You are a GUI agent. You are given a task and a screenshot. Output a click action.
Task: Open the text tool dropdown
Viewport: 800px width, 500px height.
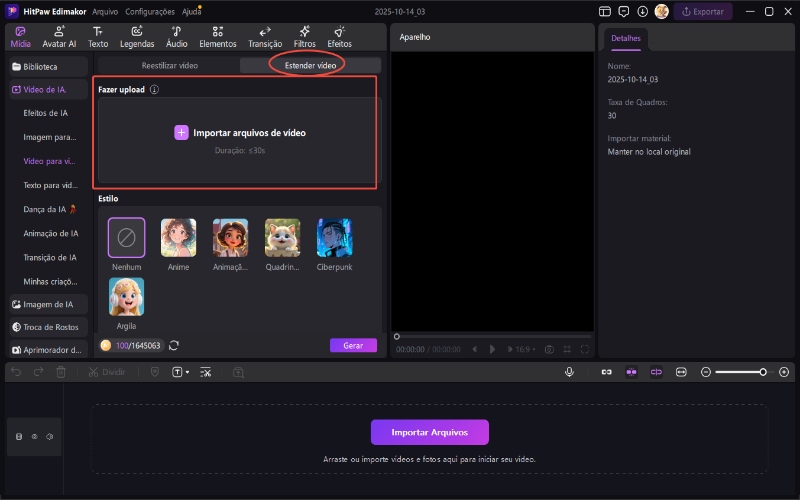coord(180,372)
